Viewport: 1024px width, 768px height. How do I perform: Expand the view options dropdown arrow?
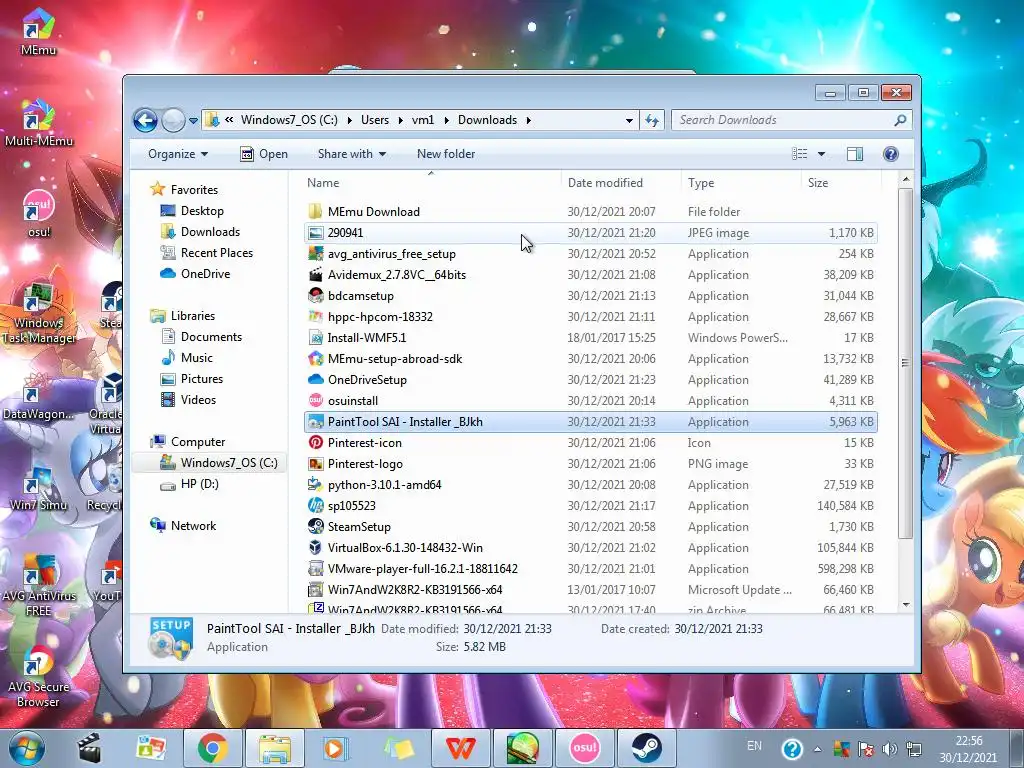(822, 154)
